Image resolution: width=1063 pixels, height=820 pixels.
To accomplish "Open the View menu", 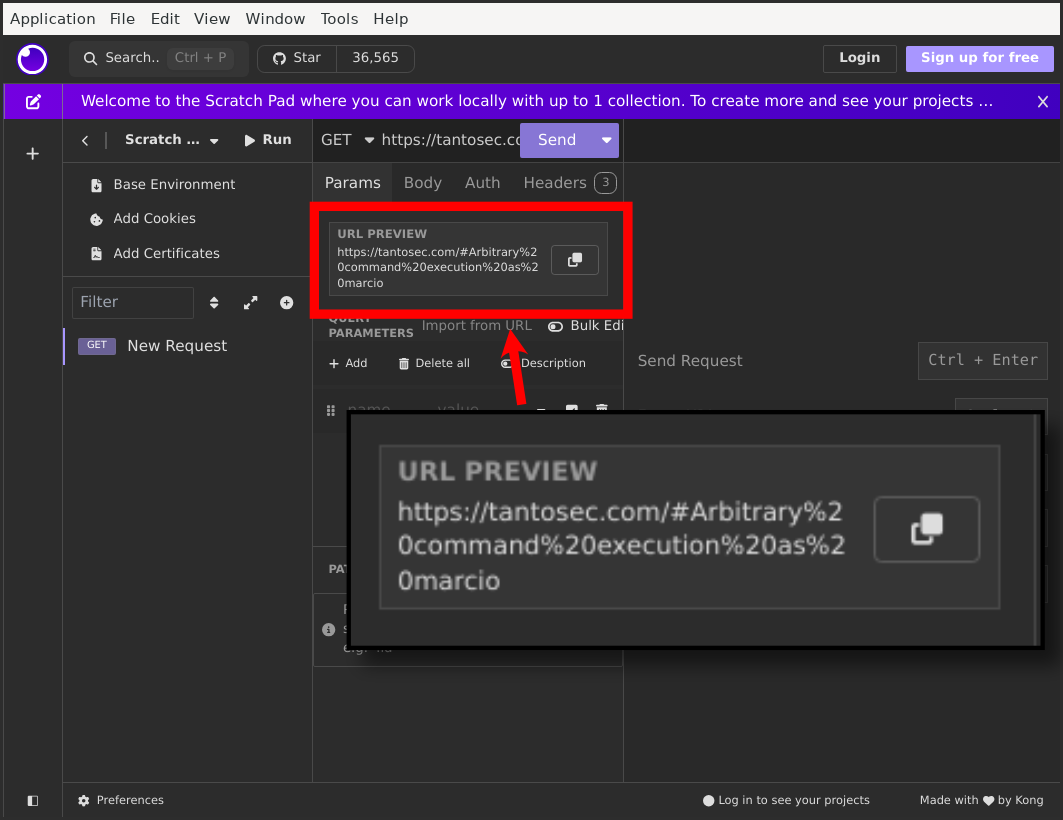I will tap(212, 19).
